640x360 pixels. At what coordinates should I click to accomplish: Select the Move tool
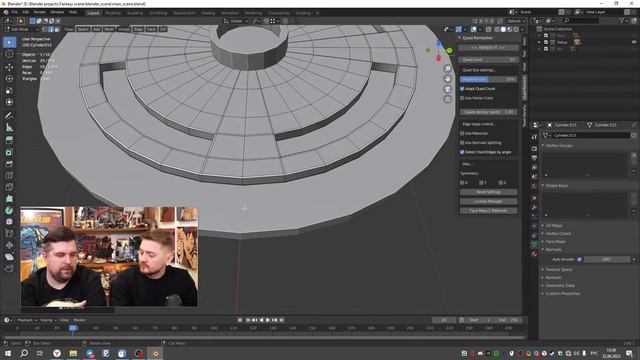pos(9,67)
